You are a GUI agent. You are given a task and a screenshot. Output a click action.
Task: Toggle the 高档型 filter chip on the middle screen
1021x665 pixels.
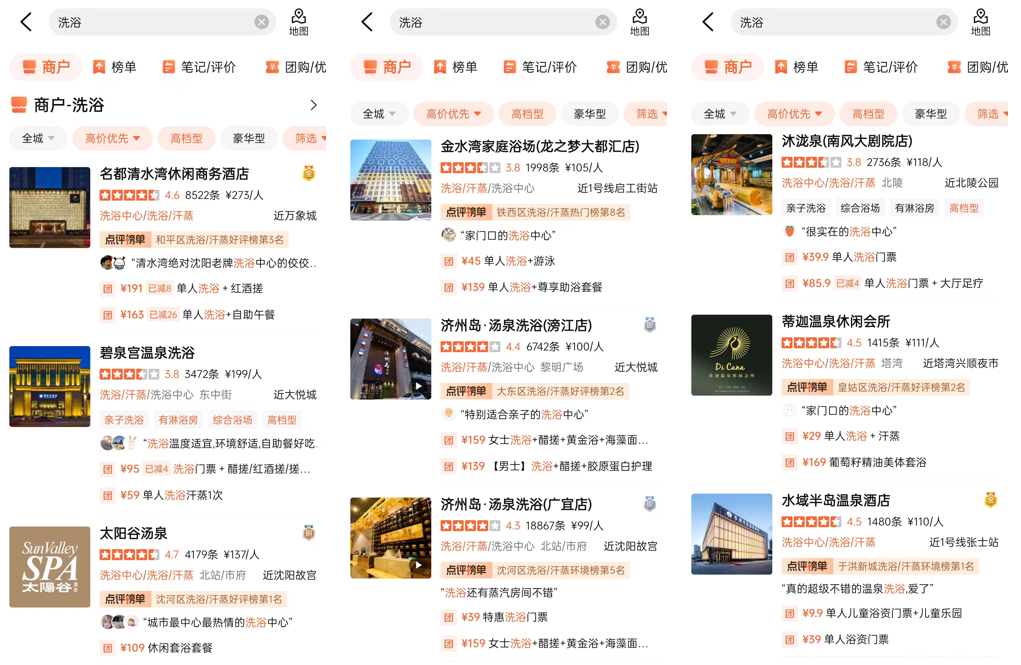[x=527, y=114]
